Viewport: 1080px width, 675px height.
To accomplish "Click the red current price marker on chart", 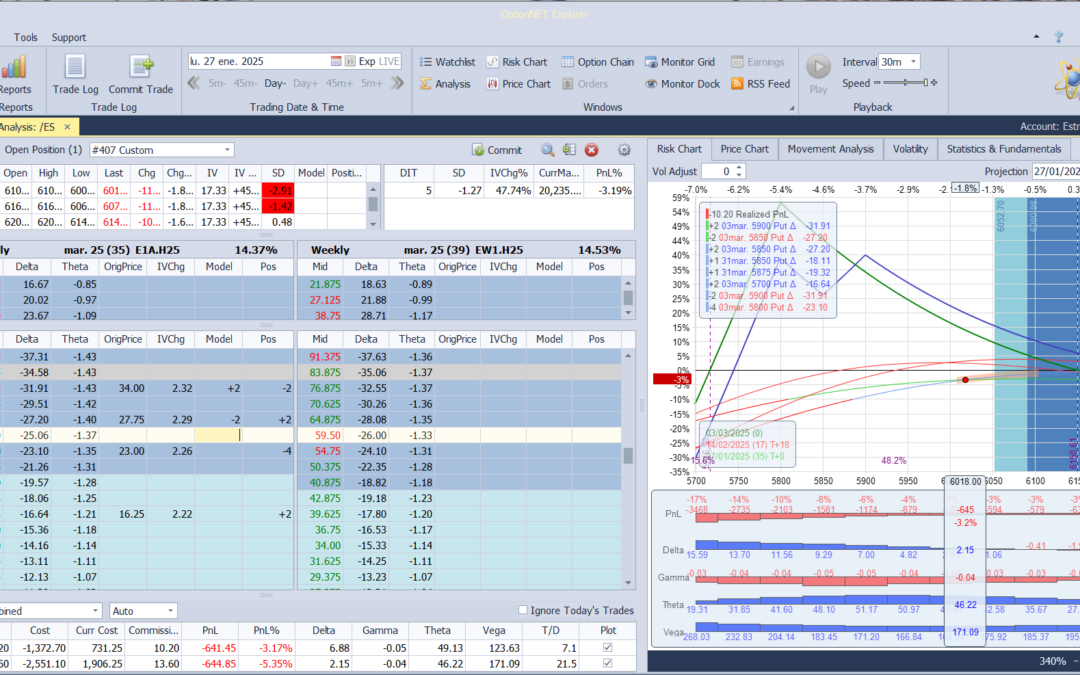I will click(x=965, y=380).
